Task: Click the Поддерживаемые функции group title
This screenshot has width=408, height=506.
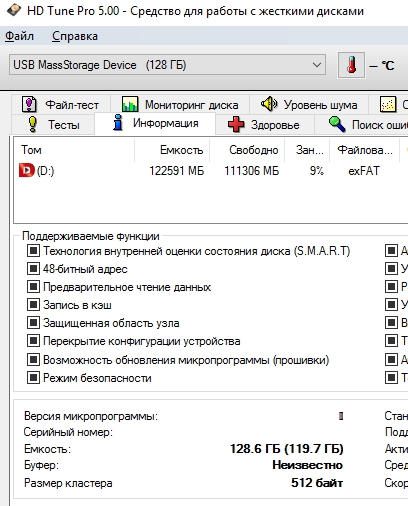Action: 91,236
